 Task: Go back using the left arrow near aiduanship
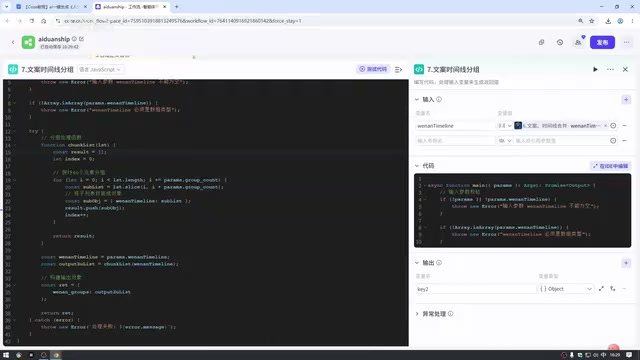click(x=13, y=42)
